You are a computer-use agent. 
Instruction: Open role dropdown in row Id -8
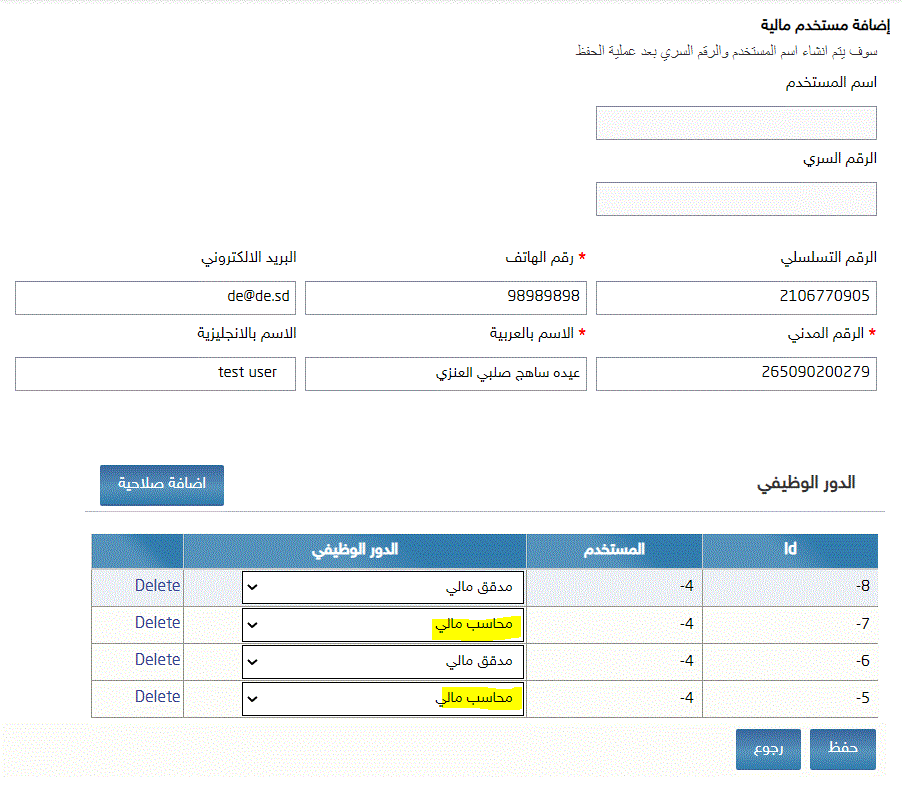(x=383, y=587)
